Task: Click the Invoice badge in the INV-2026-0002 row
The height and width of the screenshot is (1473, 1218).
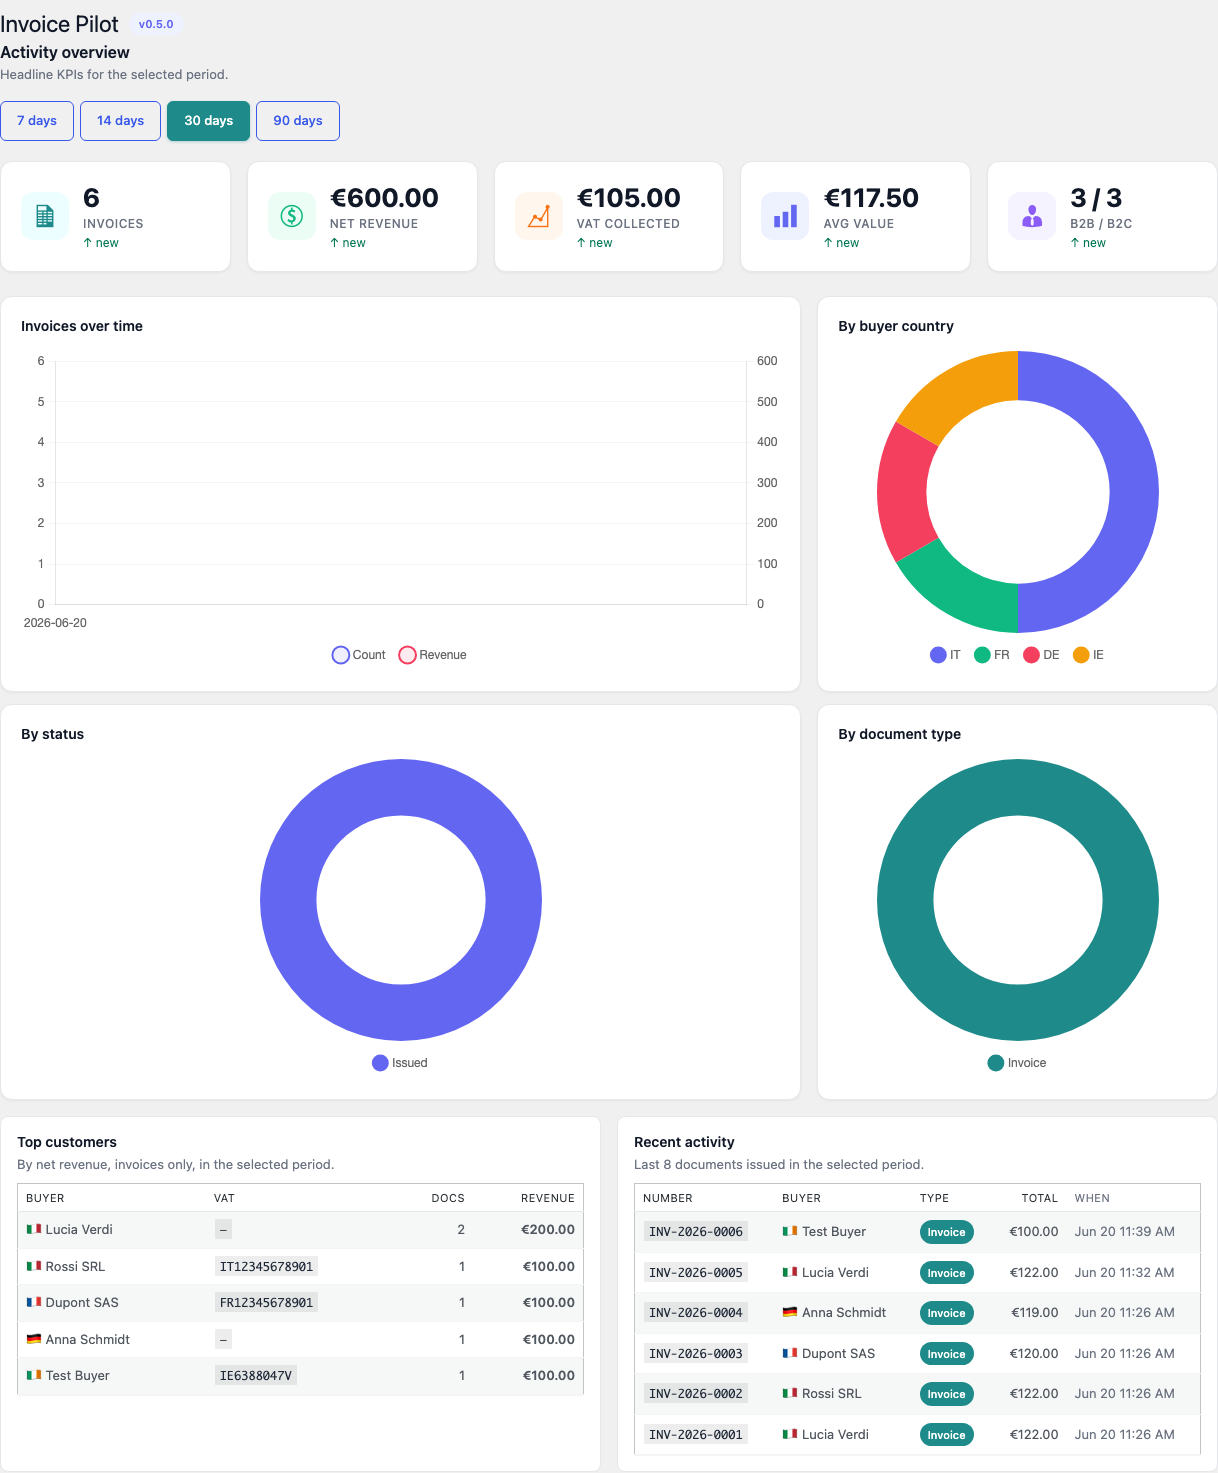Action: pos(946,1394)
